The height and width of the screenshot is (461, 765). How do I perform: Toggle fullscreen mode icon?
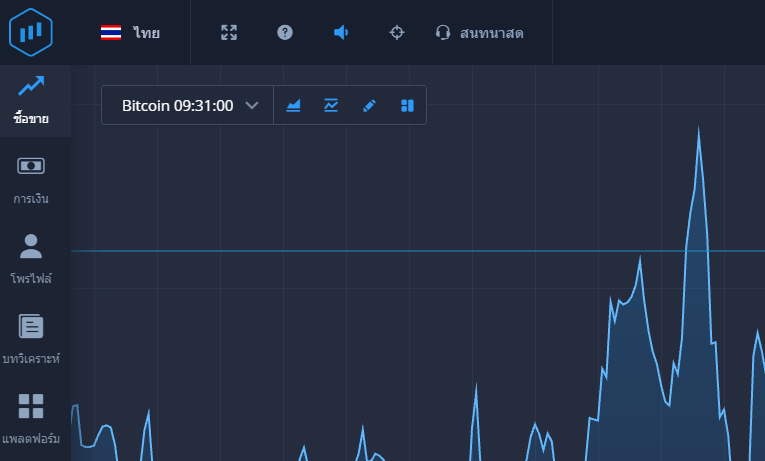click(x=229, y=33)
